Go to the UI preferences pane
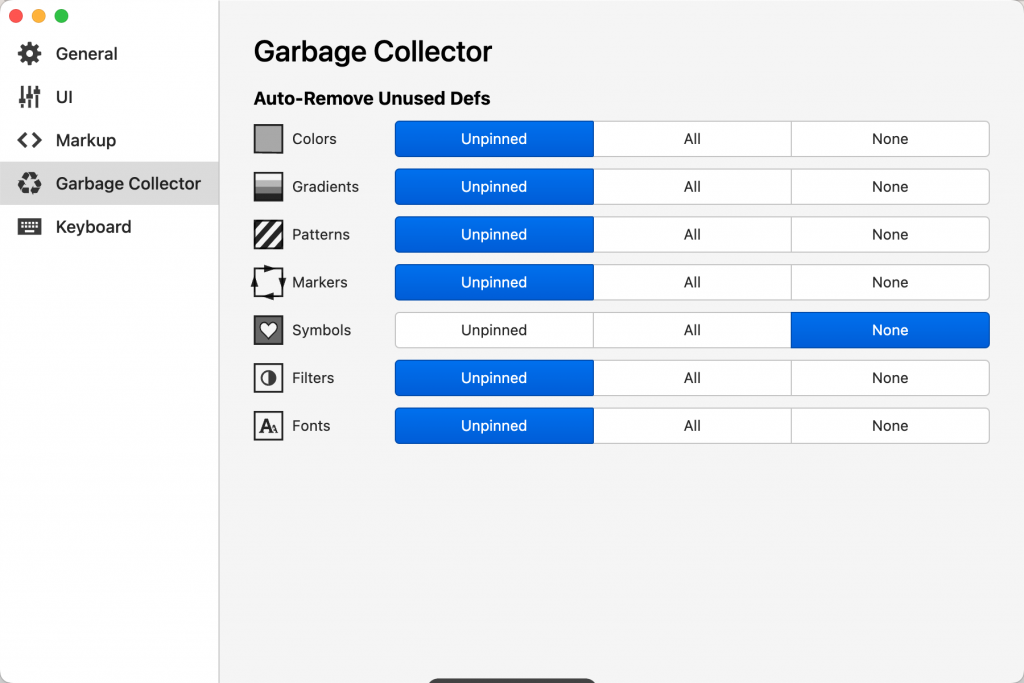The image size is (1024, 683). [x=64, y=97]
